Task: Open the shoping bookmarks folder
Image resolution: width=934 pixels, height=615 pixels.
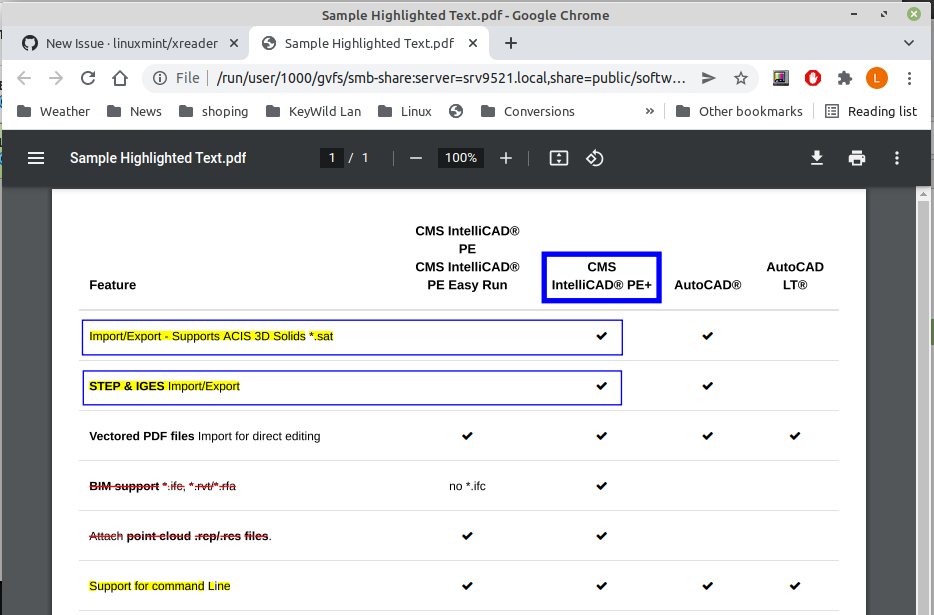Action: click(x=213, y=111)
